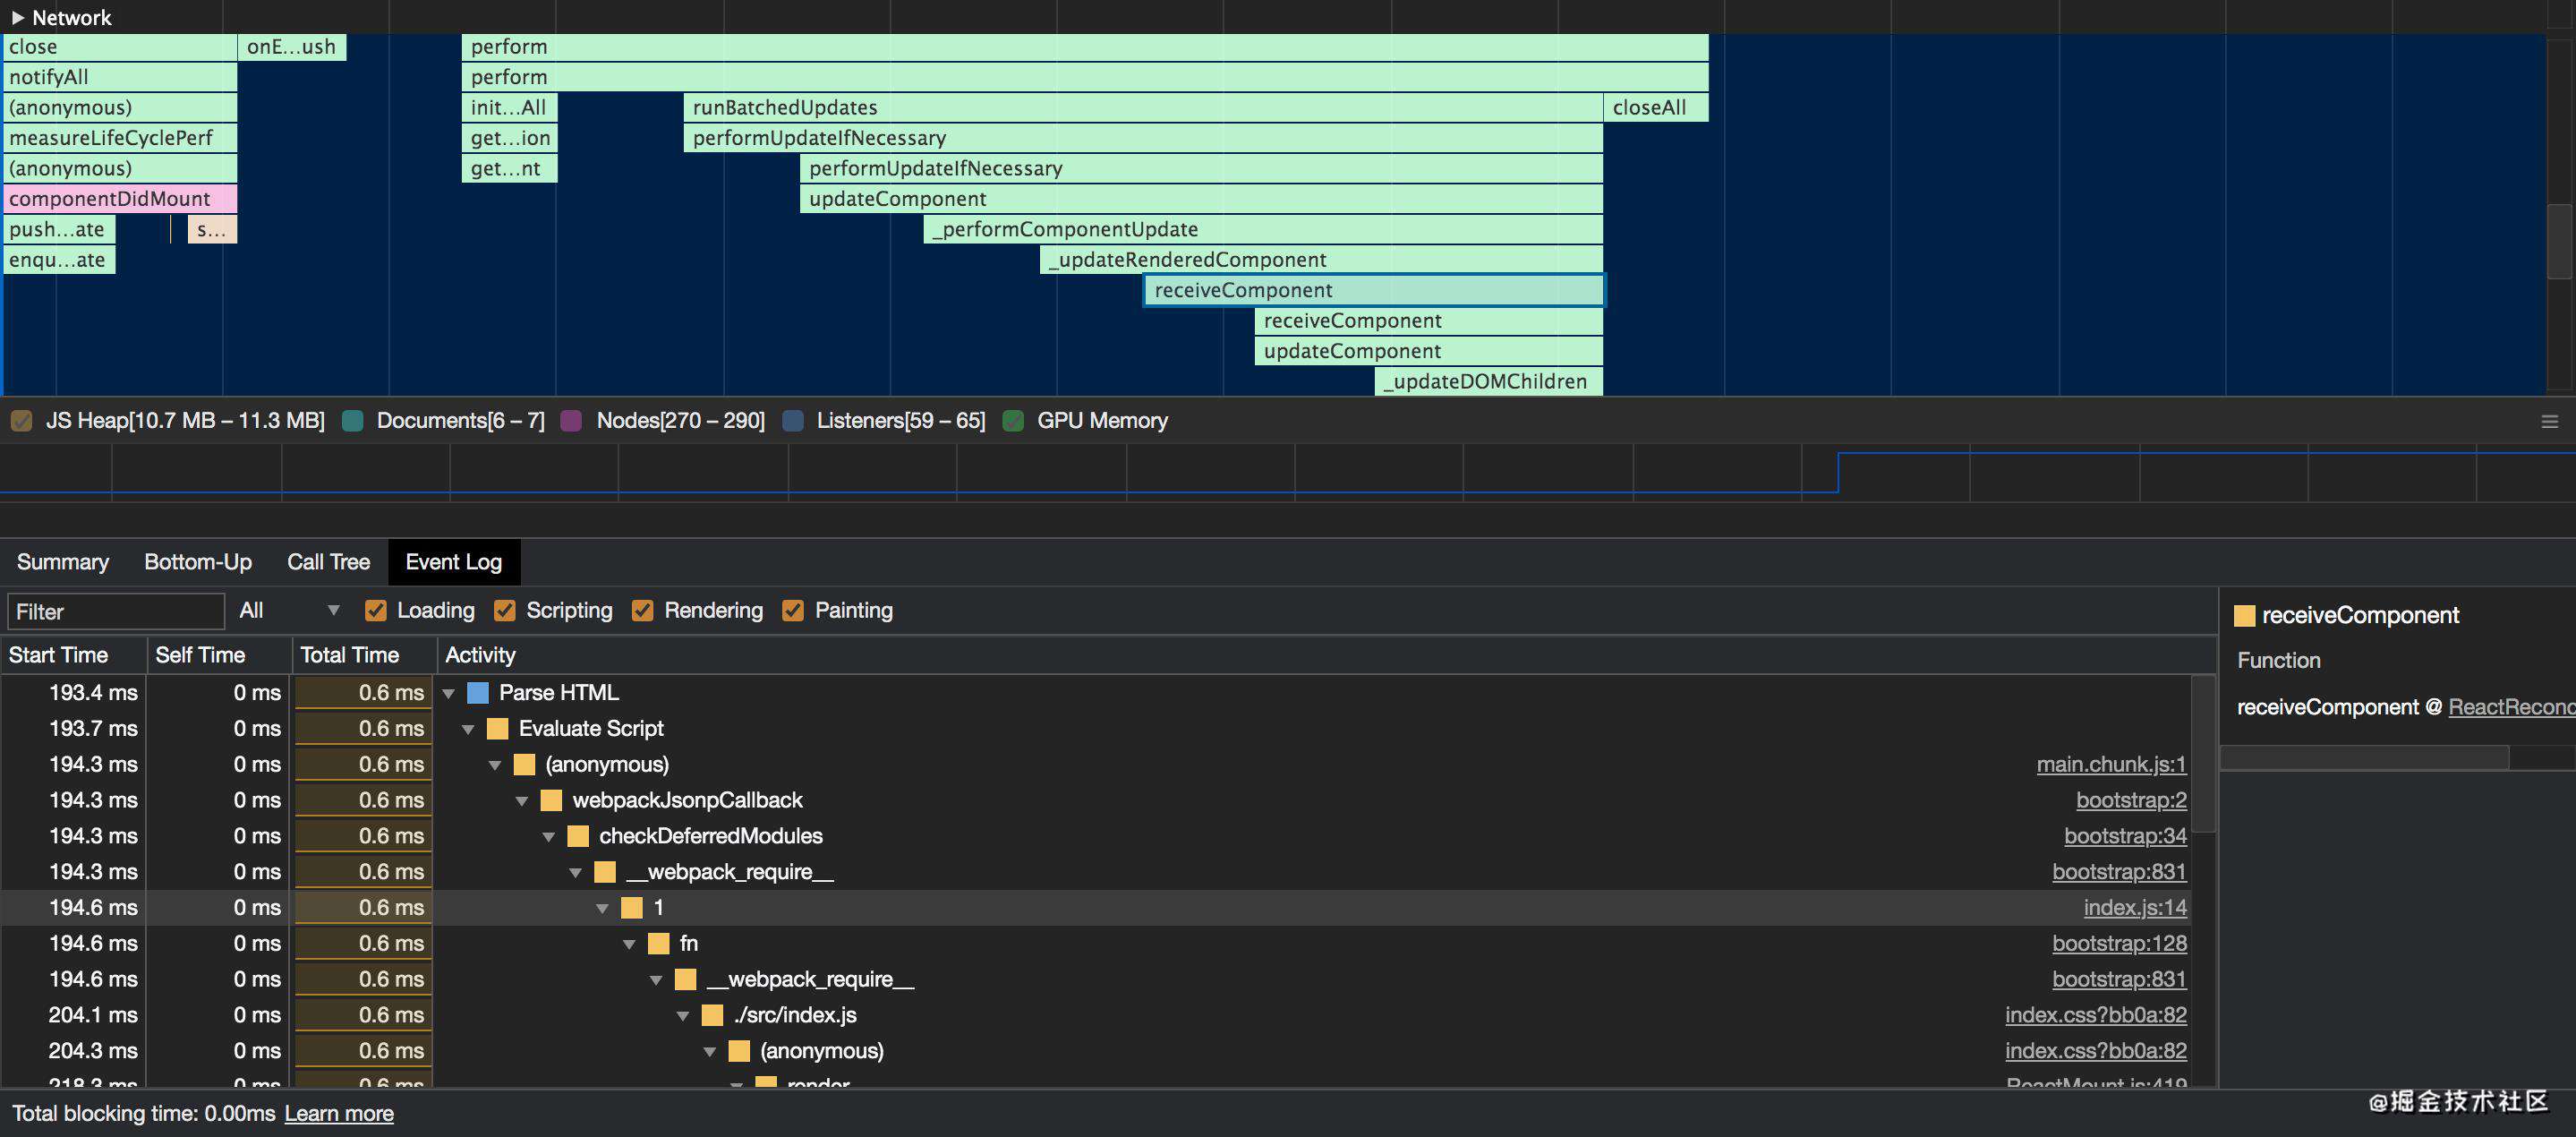Open the All duration dropdown
Viewport: 2576px width, 1137px height.
[x=289, y=610]
